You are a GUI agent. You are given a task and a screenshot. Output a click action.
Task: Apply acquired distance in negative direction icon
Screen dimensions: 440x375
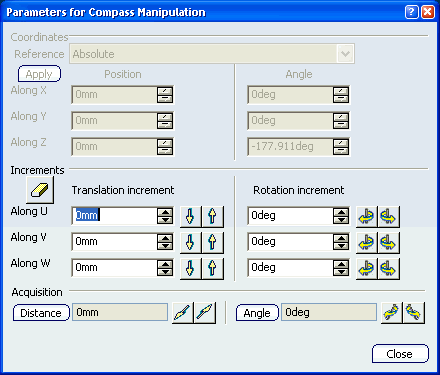(183, 313)
